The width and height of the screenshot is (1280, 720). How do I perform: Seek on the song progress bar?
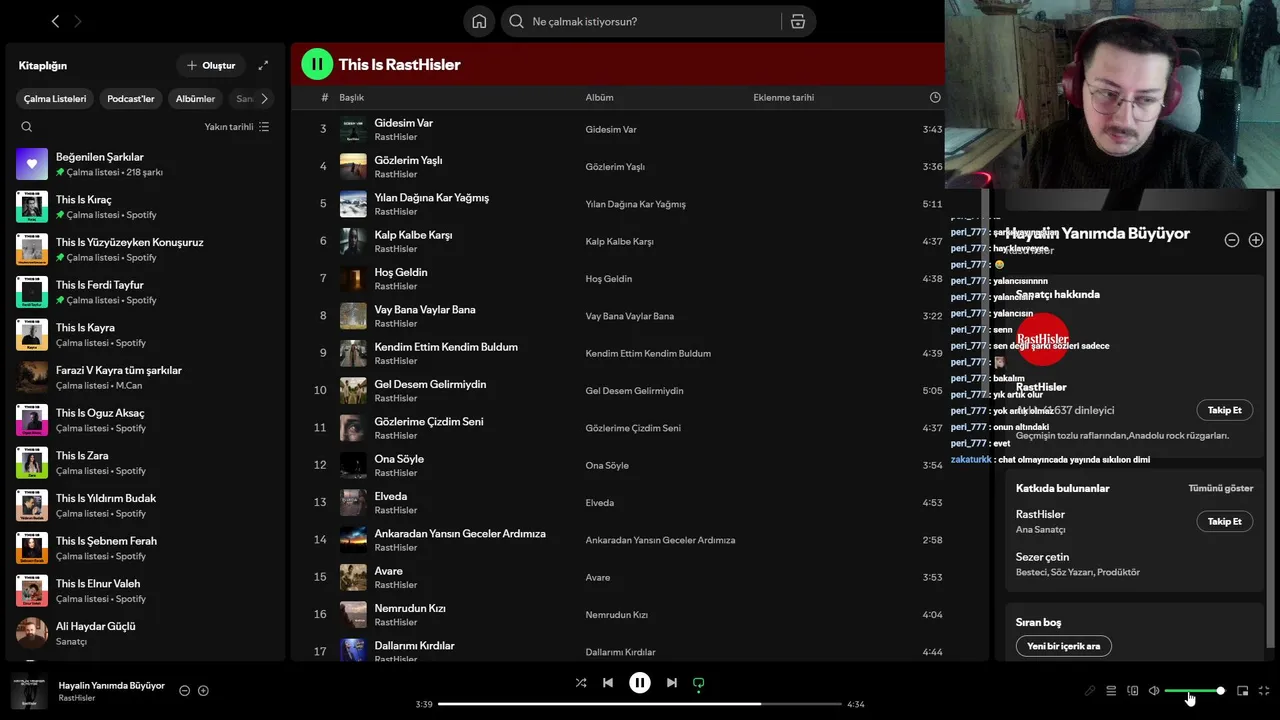[x=640, y=704]
